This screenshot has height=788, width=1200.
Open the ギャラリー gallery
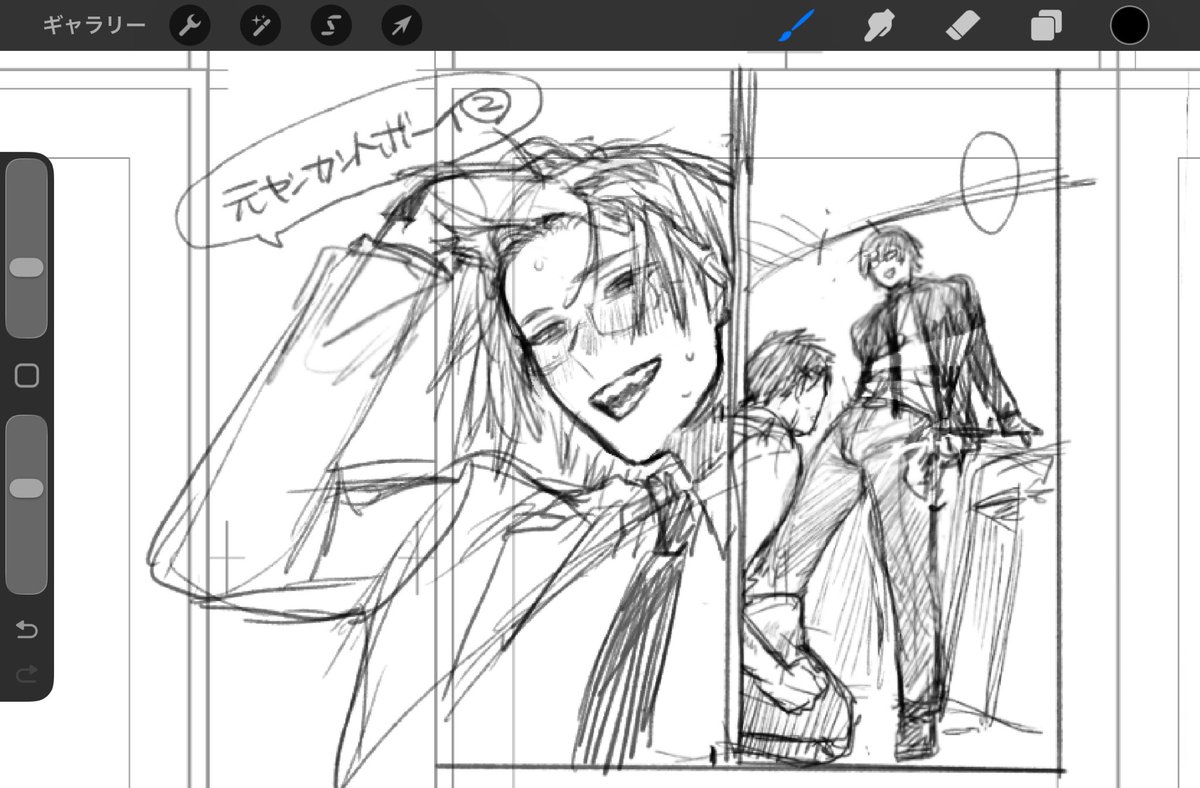coord(94,26)
